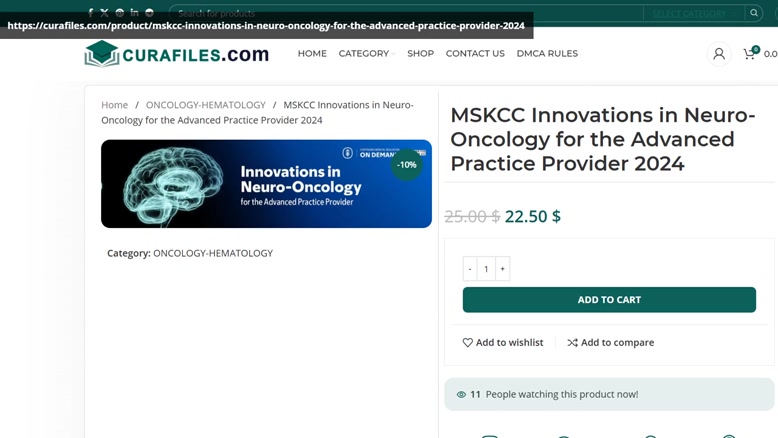The height and width of the screenshot is (438, 778).
Task: Click the product quantity input field
Action: point(486,268)
